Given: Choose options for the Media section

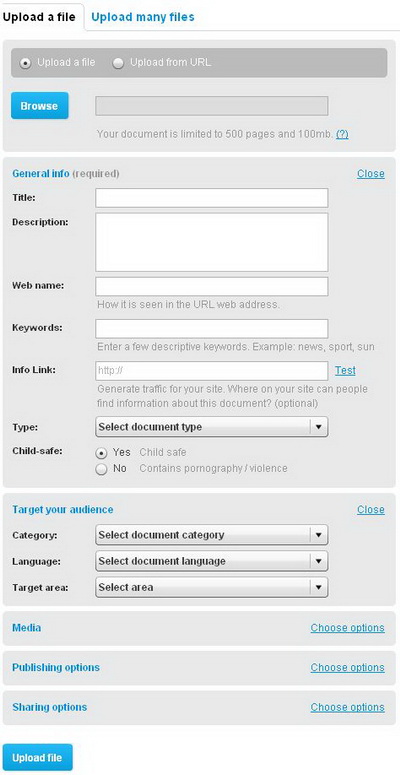Looking at the screenshot, I should [348, 628].
